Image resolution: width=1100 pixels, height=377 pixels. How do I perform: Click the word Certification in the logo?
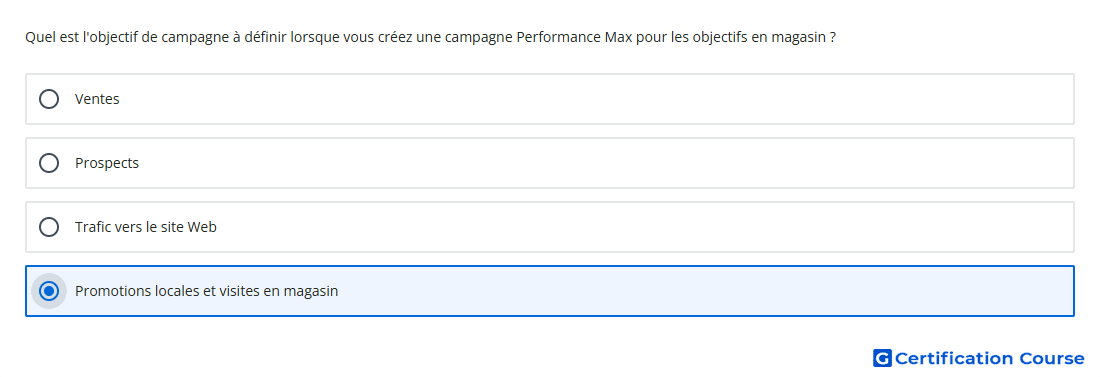954,358
